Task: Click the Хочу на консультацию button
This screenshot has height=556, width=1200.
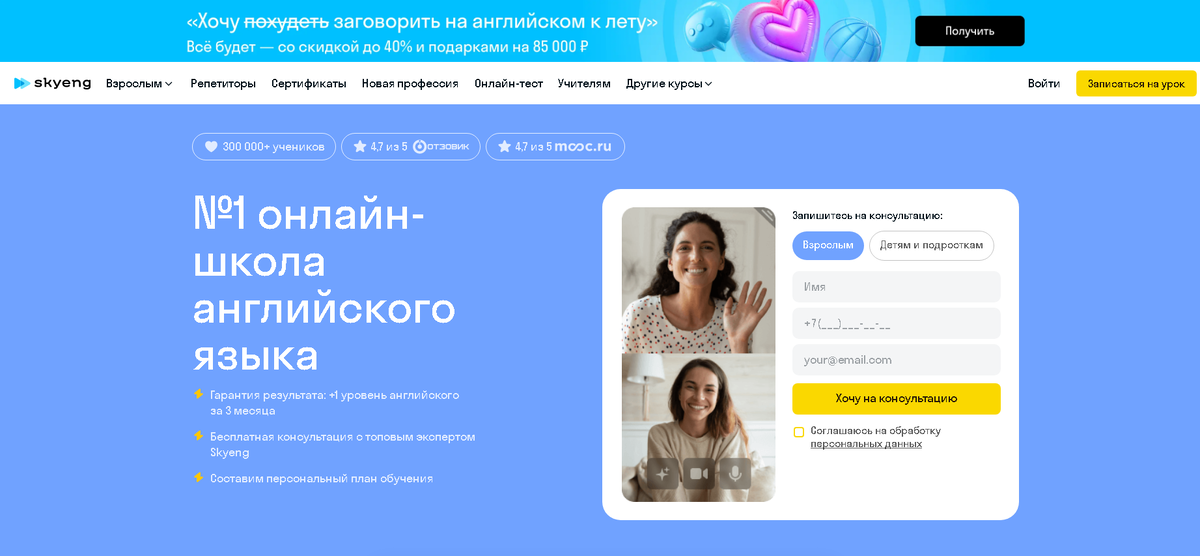Action: pos(896,398)
